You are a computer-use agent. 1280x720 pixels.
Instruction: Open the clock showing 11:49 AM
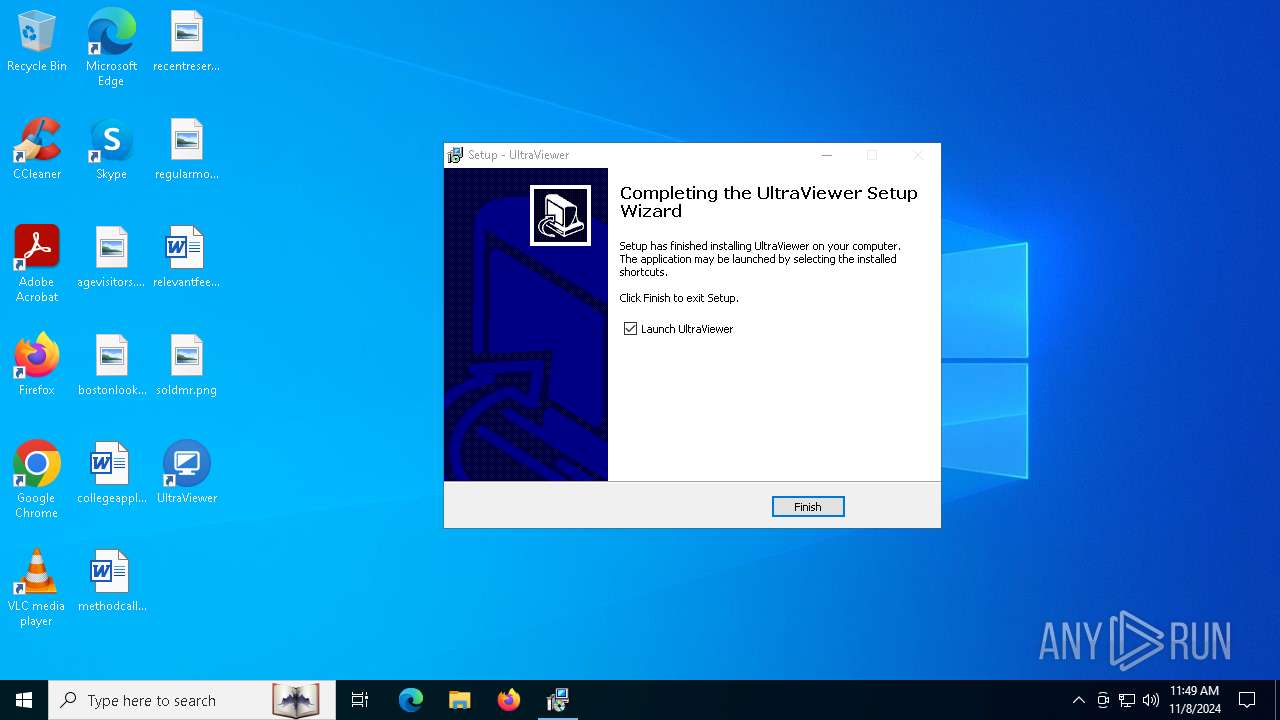click(1195, 700)
